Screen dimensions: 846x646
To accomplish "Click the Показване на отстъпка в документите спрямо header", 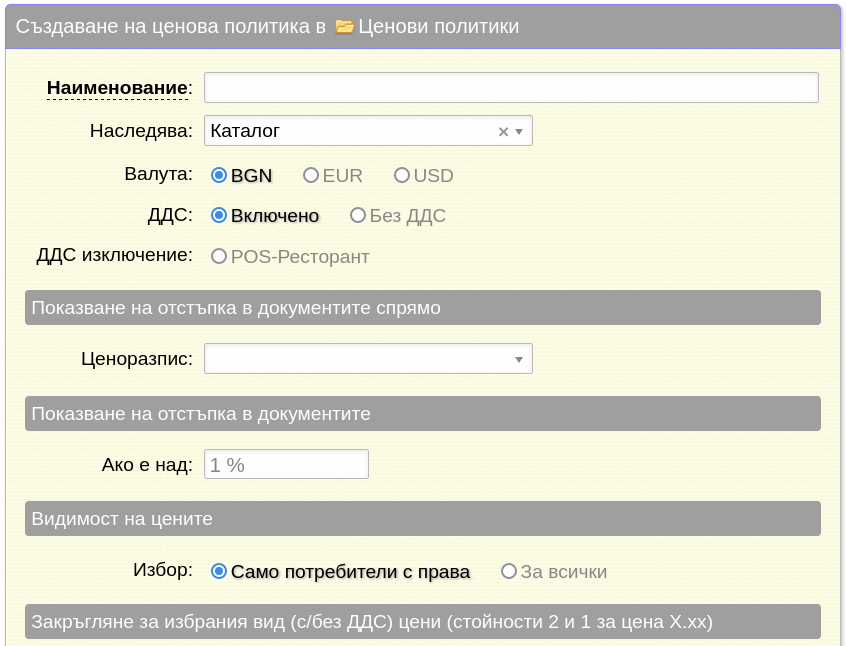I will tap(422, 308).
